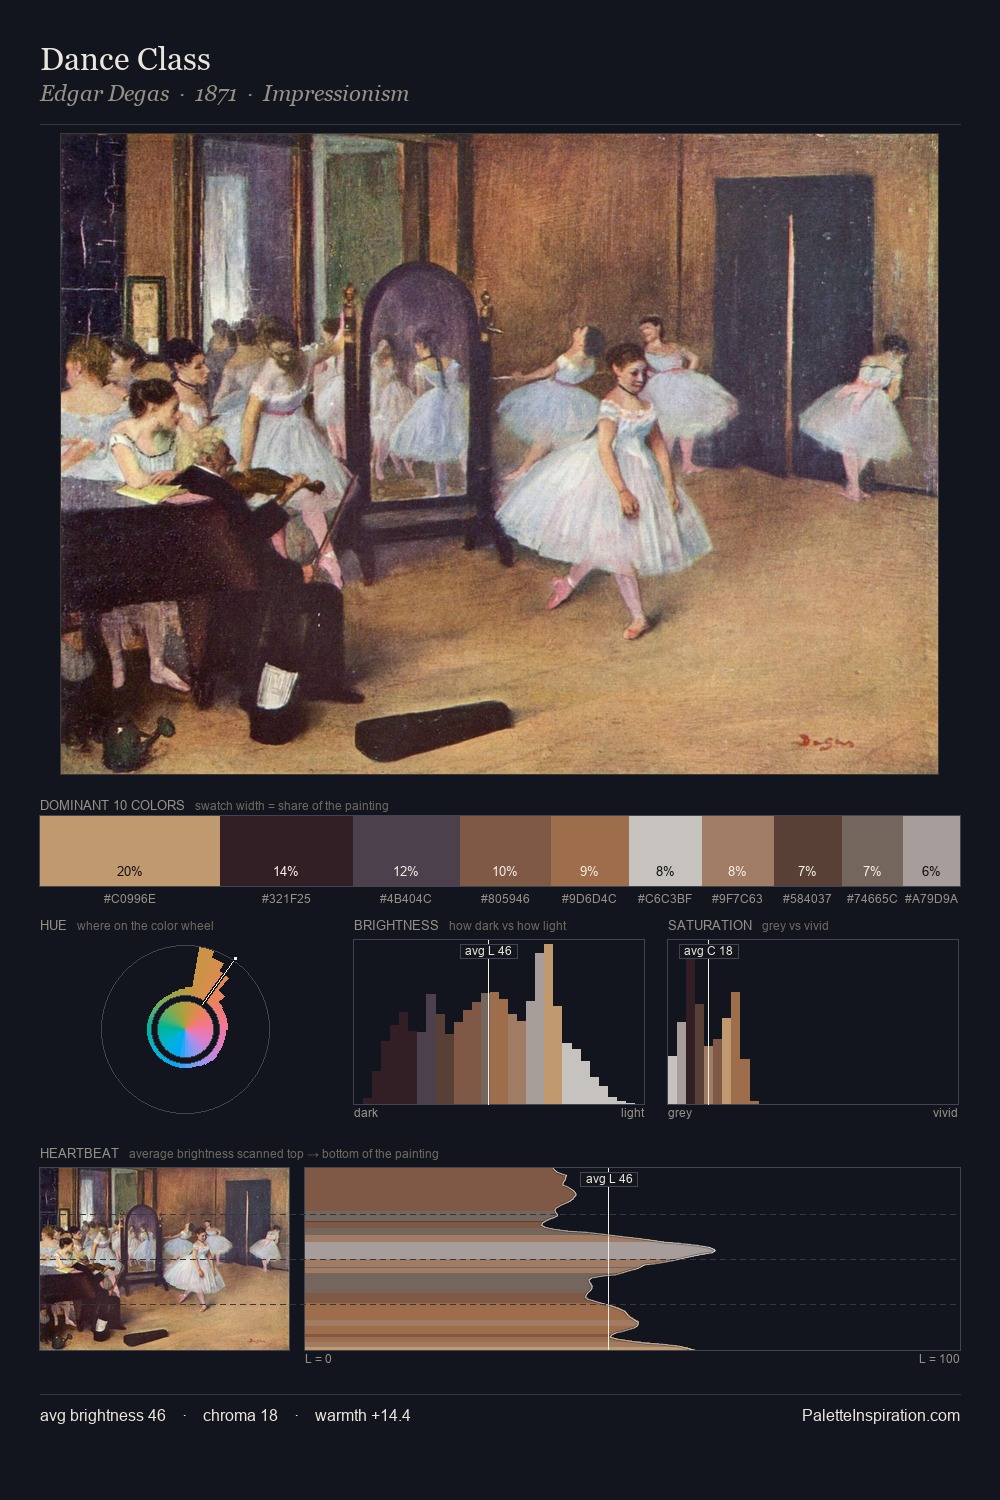Viewport: 1000px width, 1500px height.
Task: Open the main Dance Class painting image
Action: 499,454
